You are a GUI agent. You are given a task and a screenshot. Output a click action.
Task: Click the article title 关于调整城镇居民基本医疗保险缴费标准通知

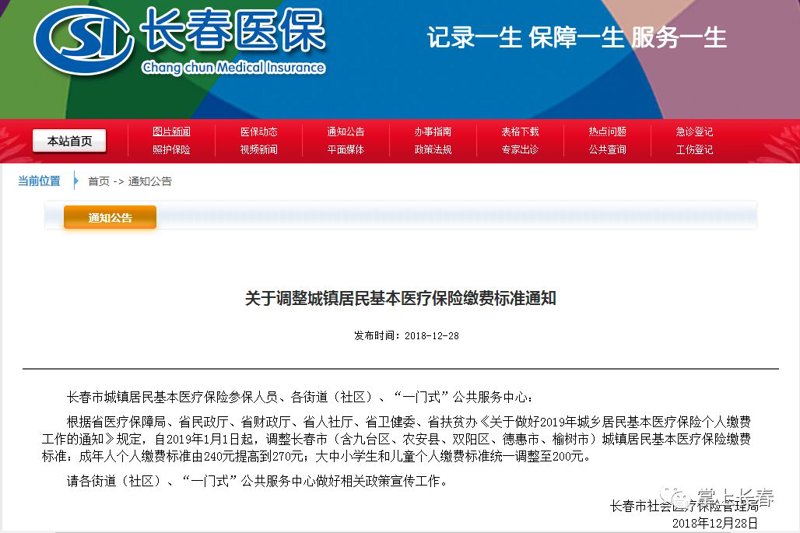tap(401, 298)
